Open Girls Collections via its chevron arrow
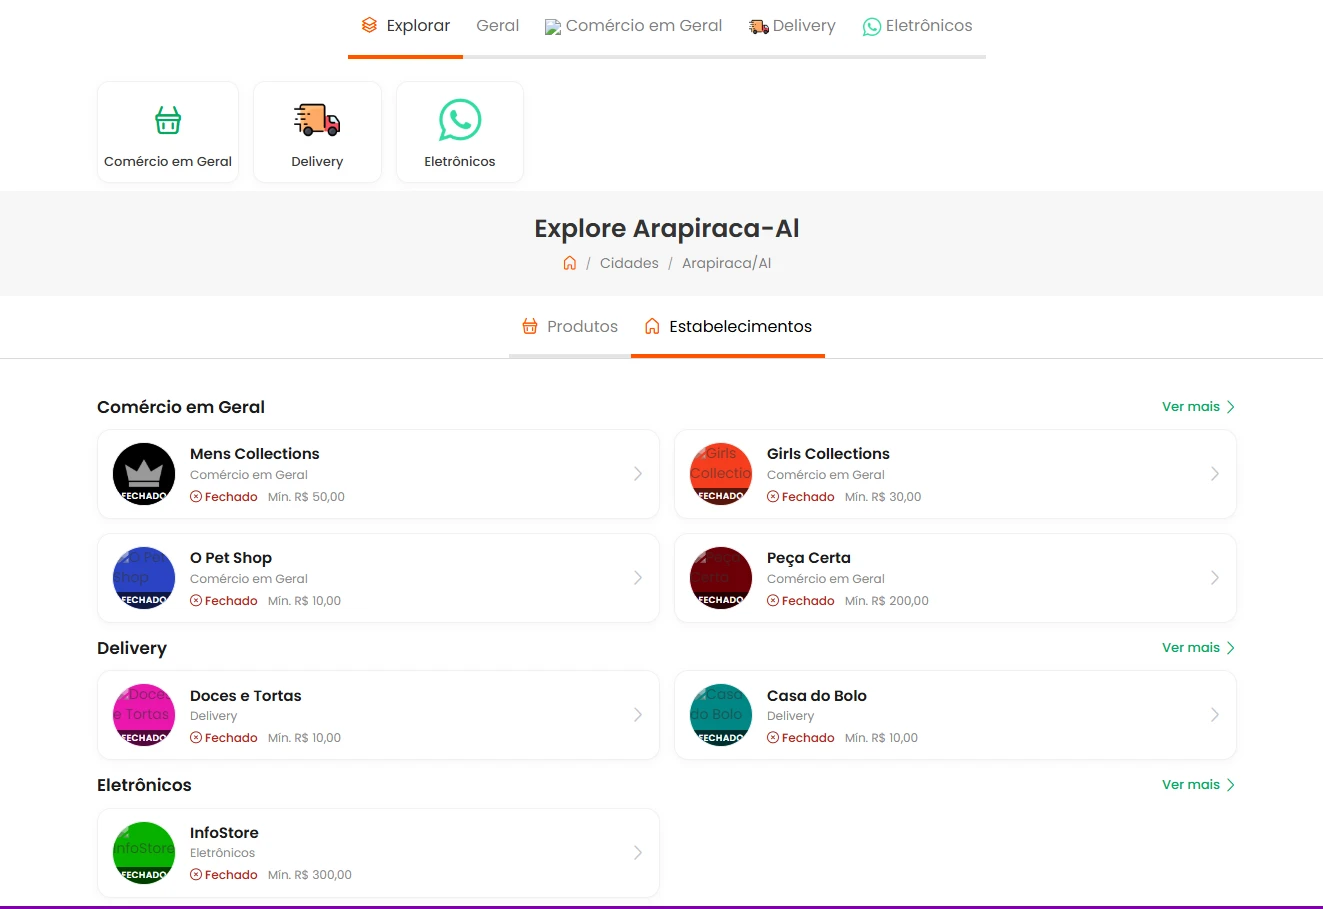 [1215, 474]
